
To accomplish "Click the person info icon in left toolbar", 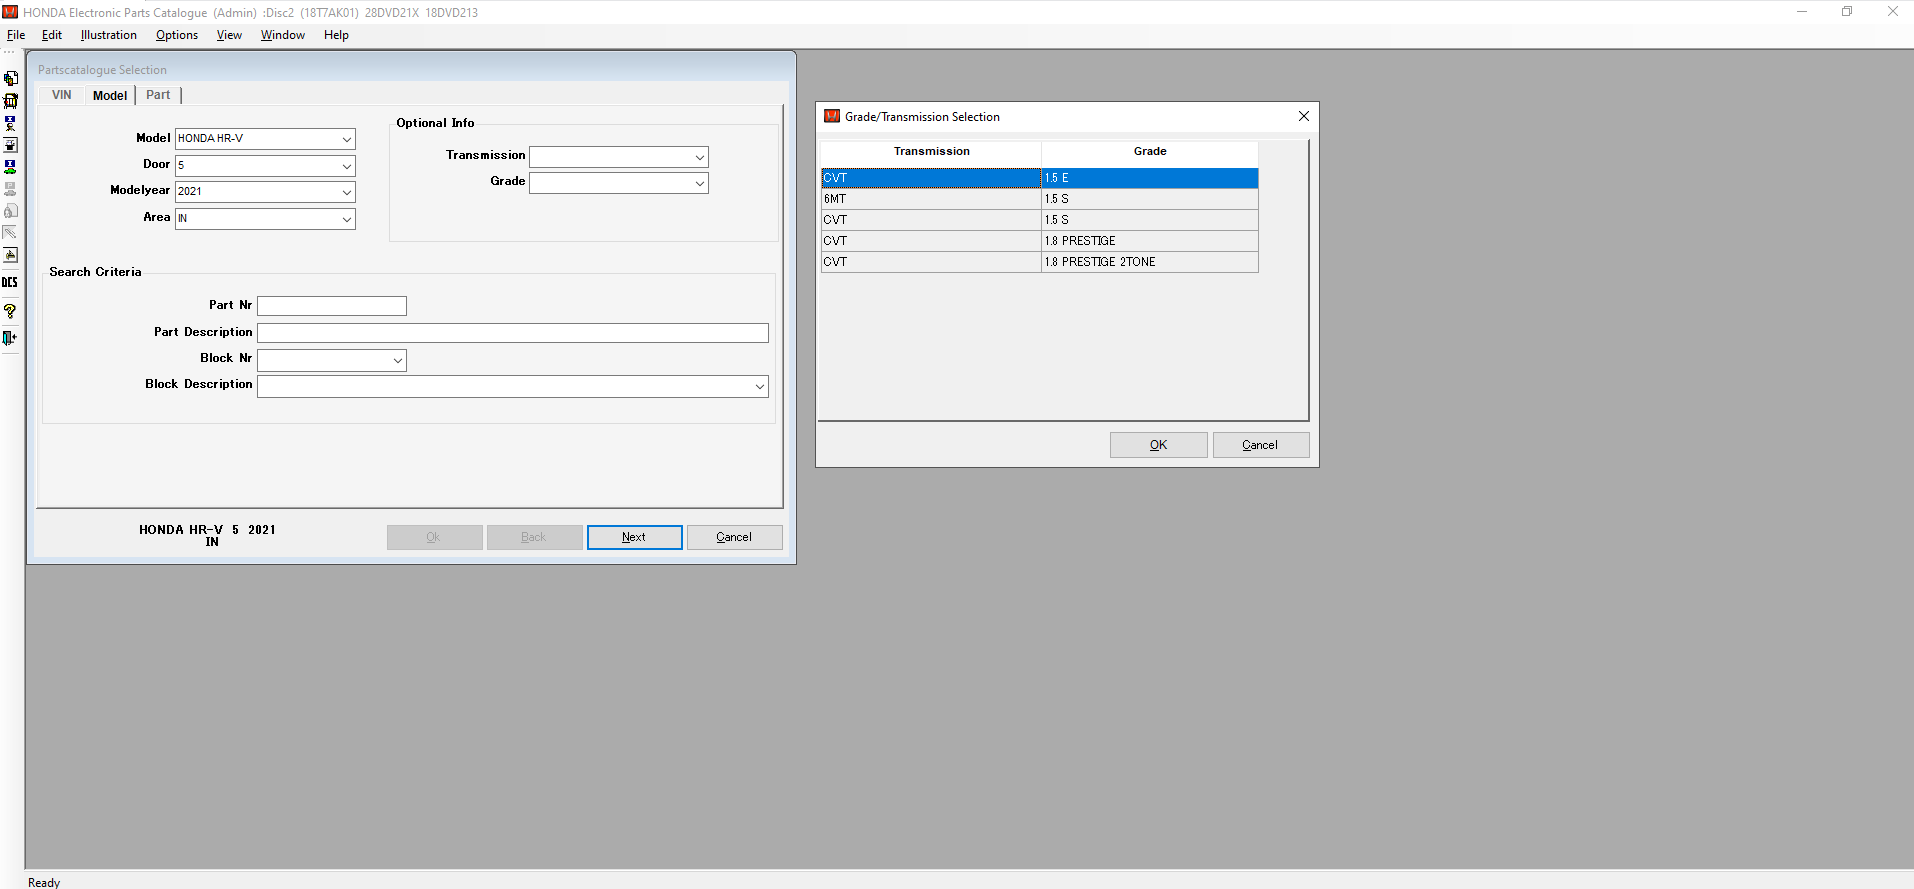I will tap(10, 123).
